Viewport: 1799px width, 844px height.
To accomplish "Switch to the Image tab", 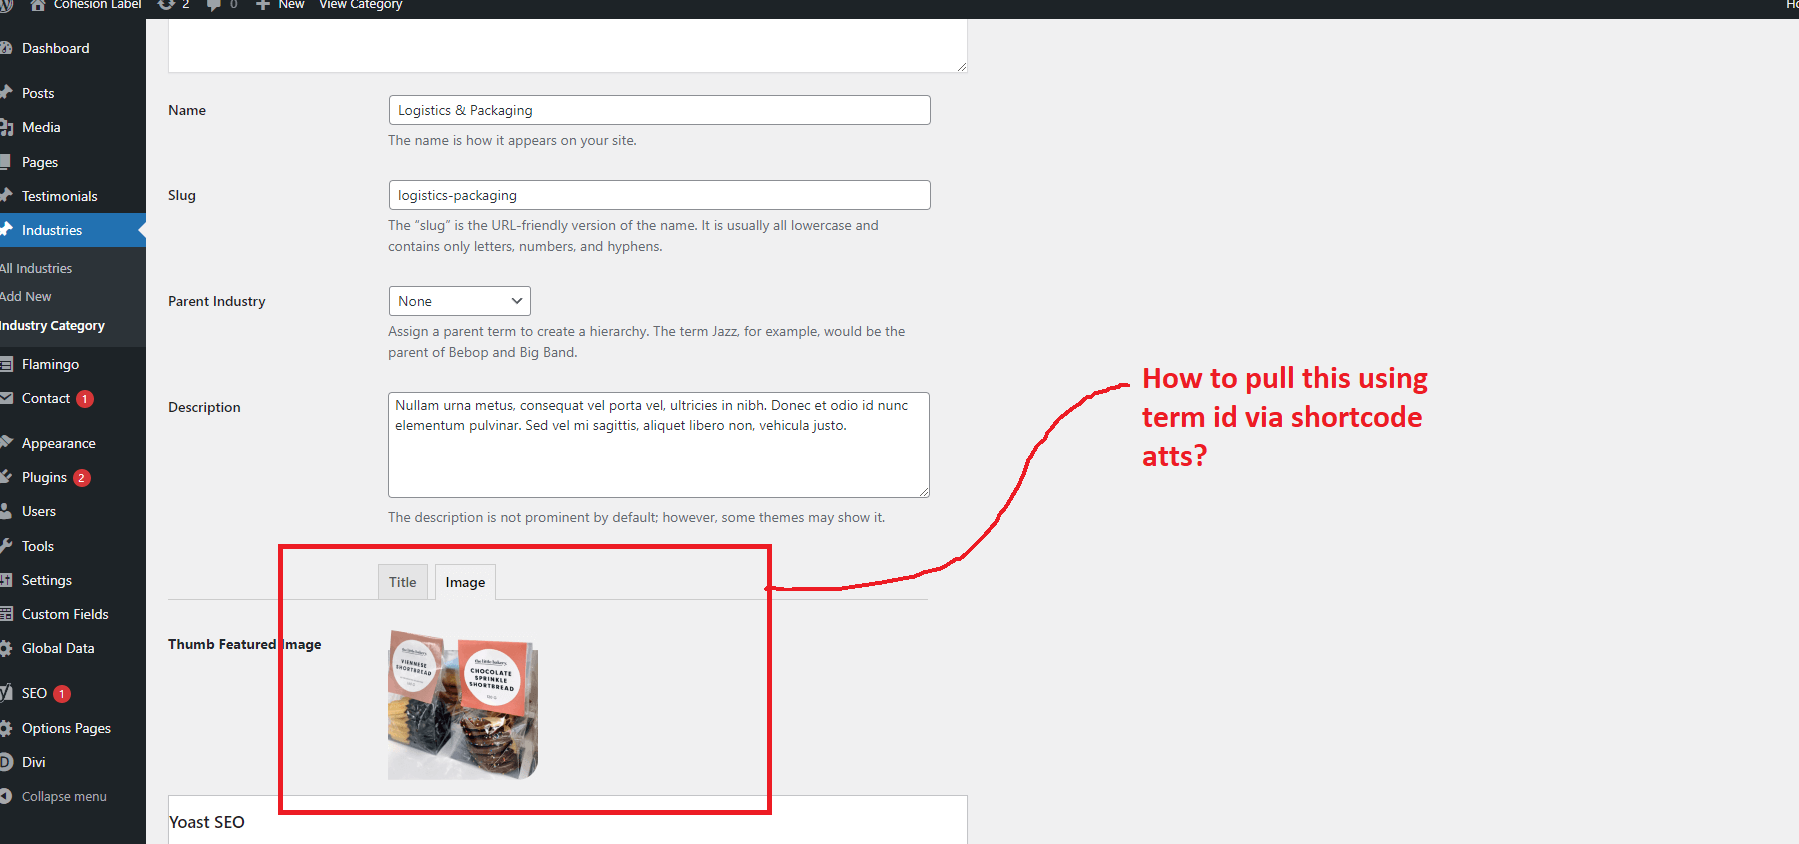I will [465, 582].
